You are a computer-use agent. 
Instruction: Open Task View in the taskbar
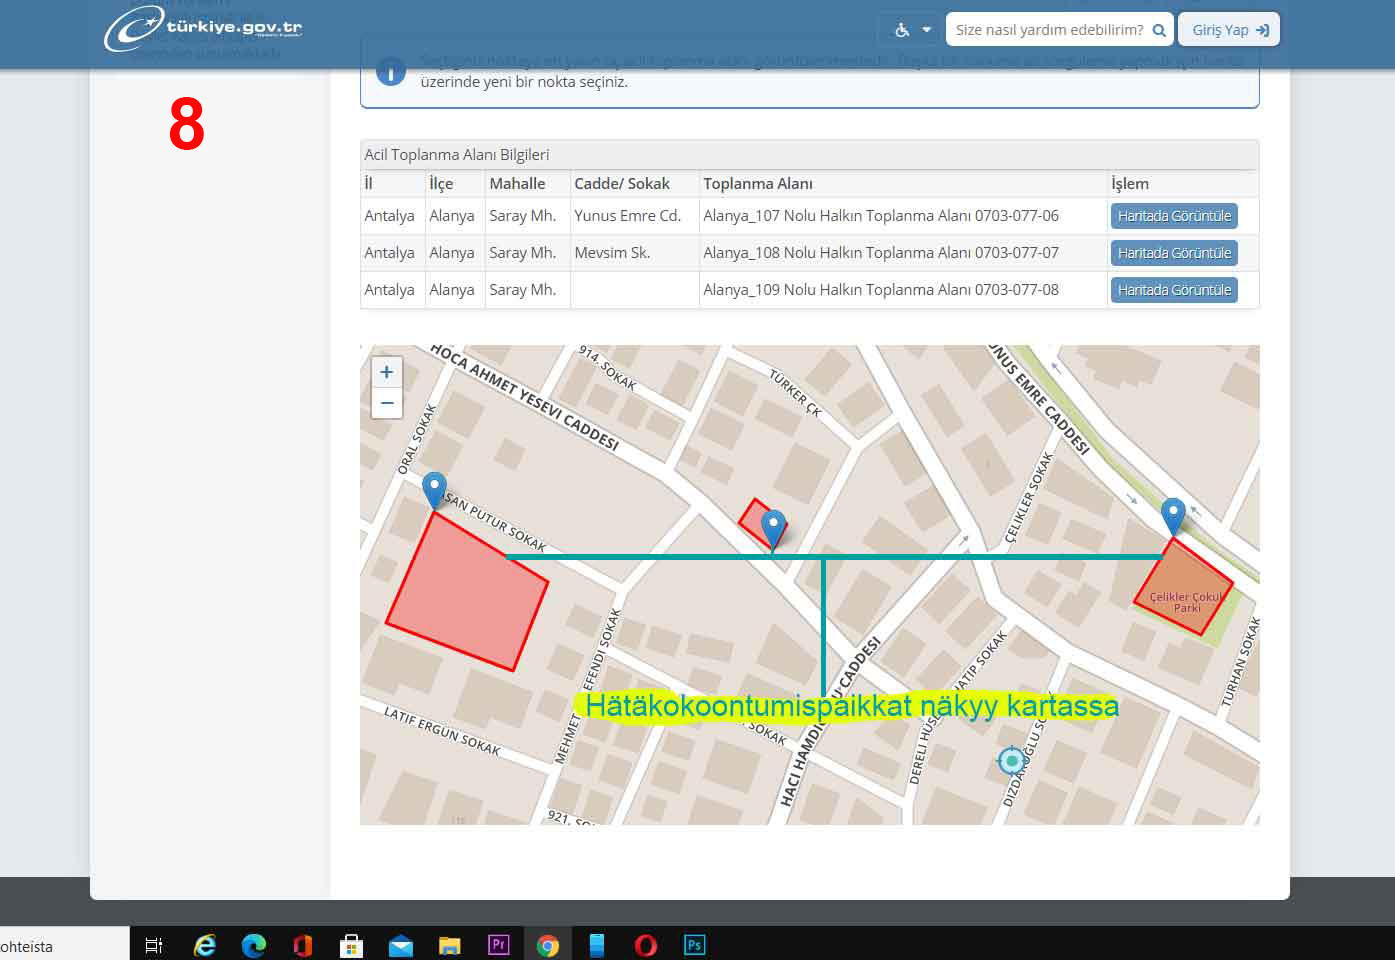click(x=154, y=945)
